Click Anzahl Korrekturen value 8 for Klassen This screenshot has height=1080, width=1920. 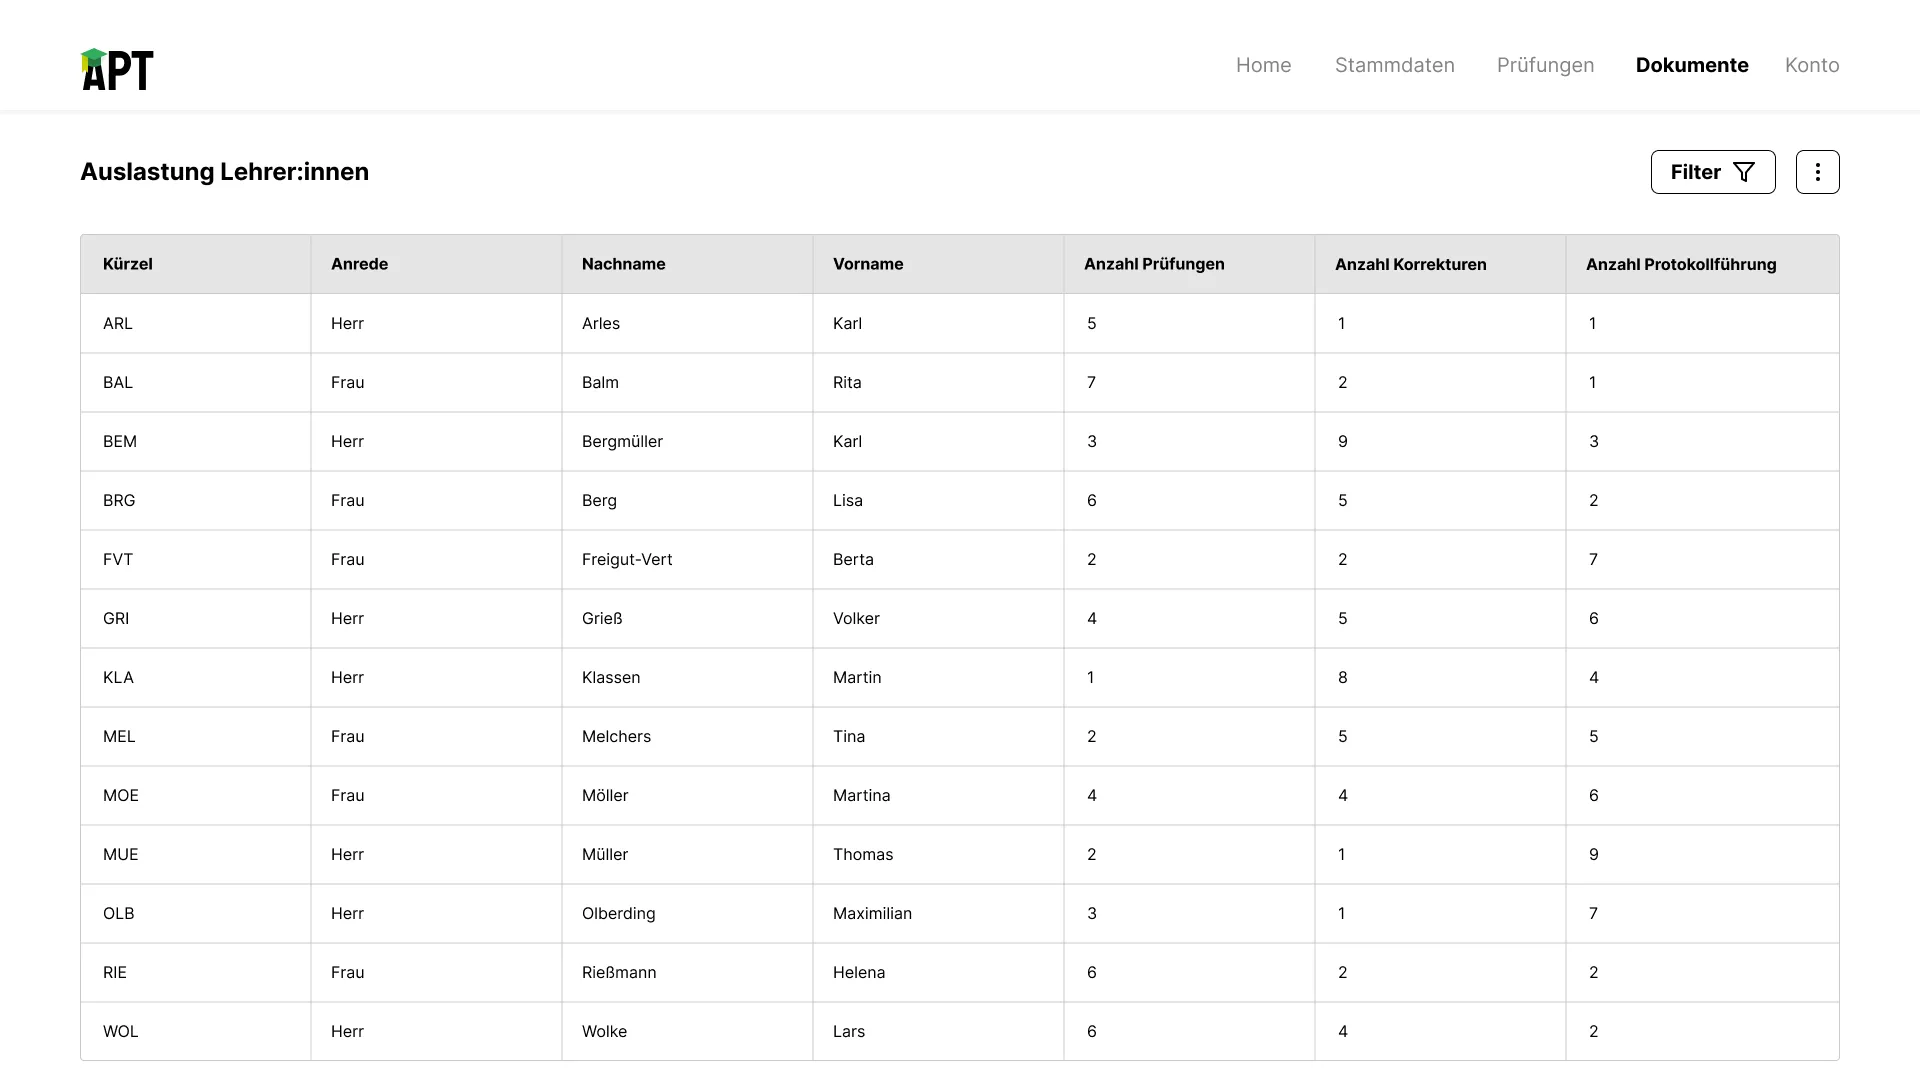click(1342, 677)
